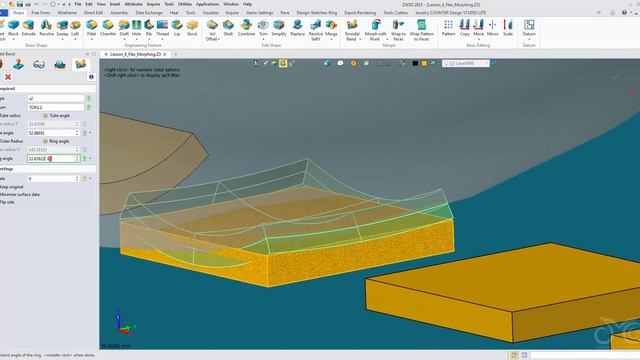Select the Morph with Point tool
The height and width of the screenshot is (360, 640).
[x=375, y=30]
